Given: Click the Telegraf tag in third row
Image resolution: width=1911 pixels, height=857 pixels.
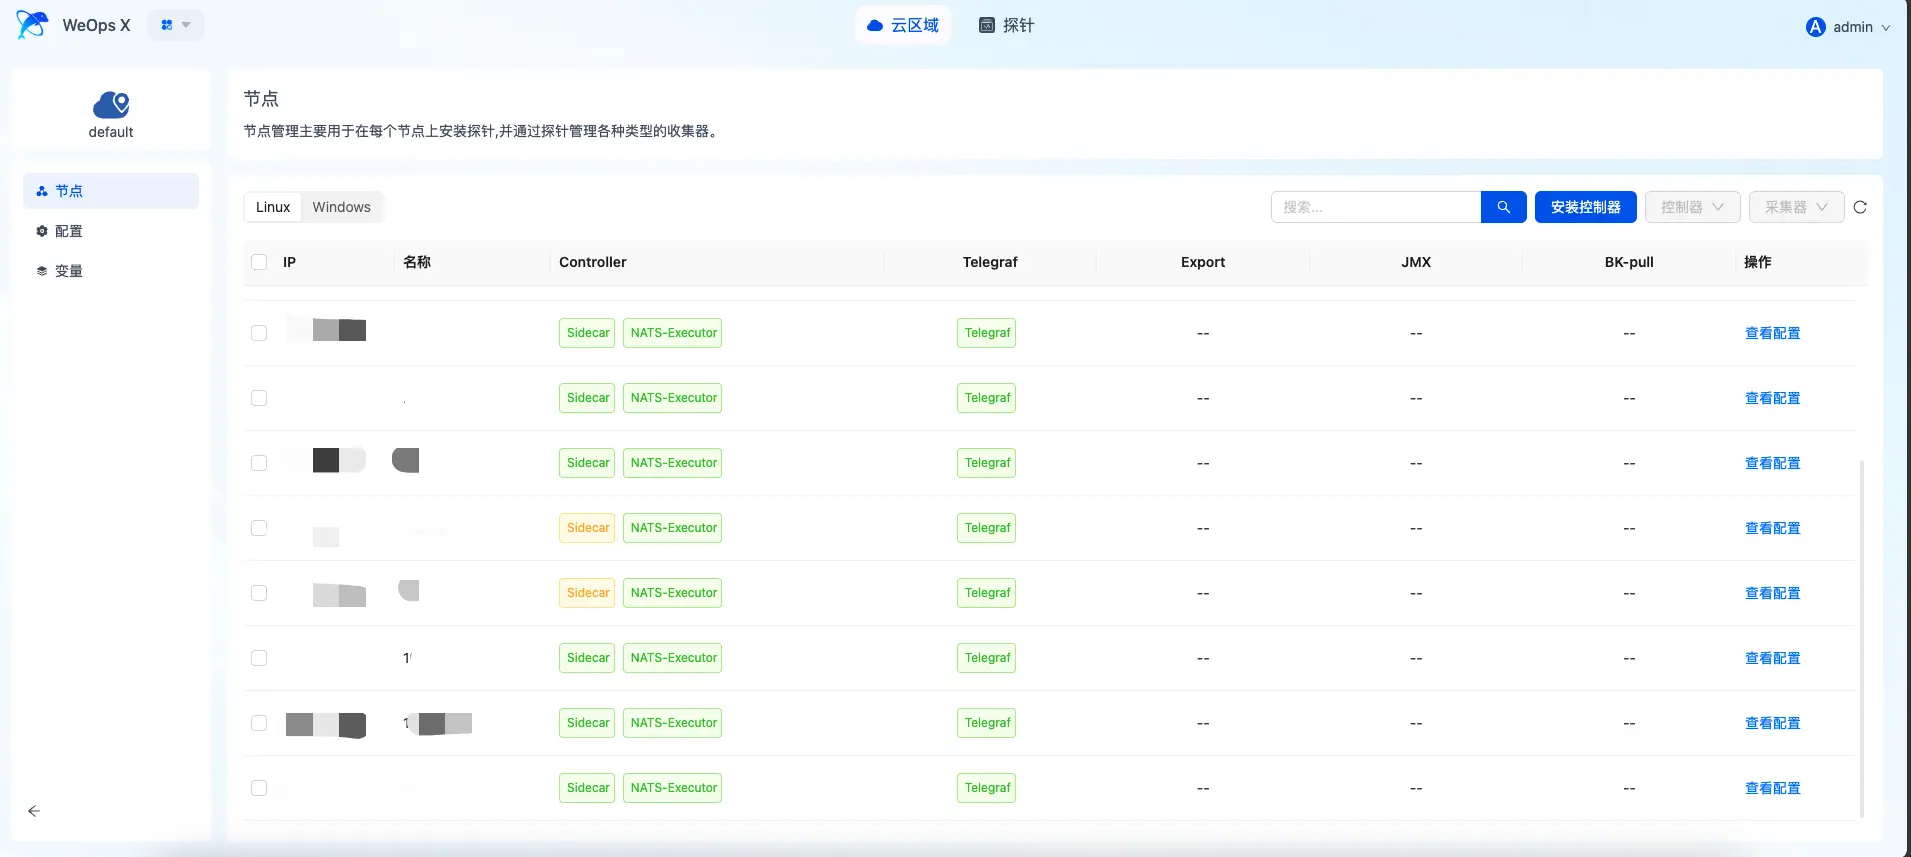Looking at the screenshot, I should [x=987, y=463].
